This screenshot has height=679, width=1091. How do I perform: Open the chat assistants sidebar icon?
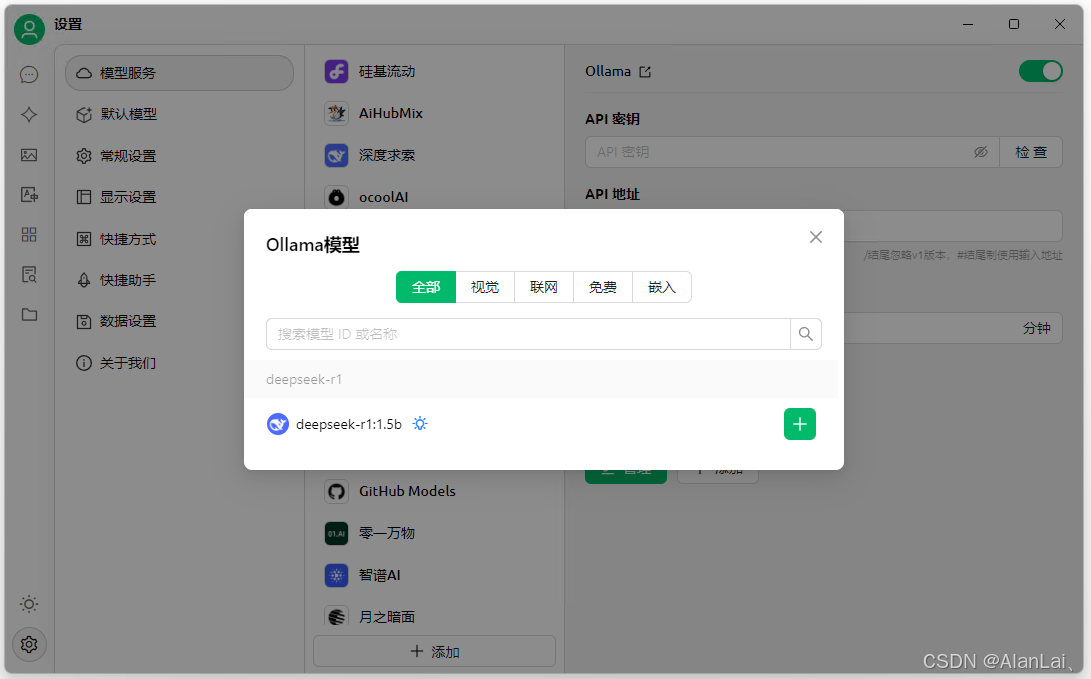tap(28, 74)
